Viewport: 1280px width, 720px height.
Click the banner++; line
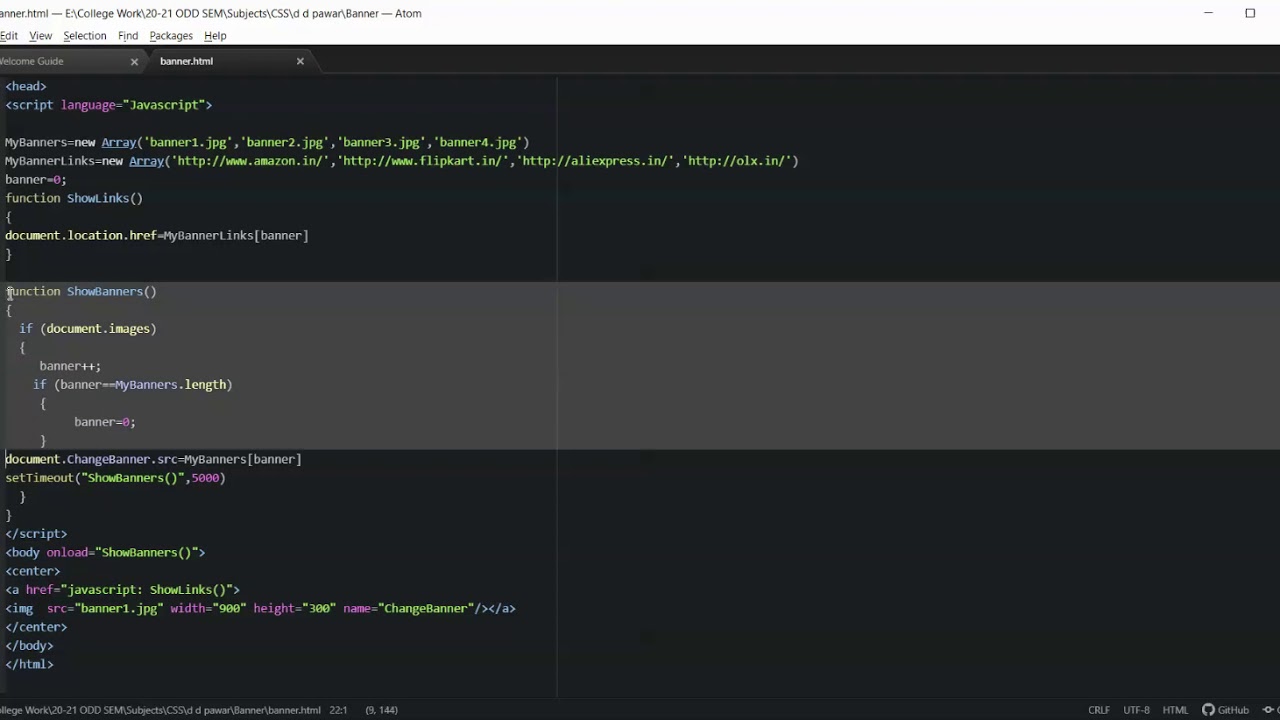coord(70,366)
